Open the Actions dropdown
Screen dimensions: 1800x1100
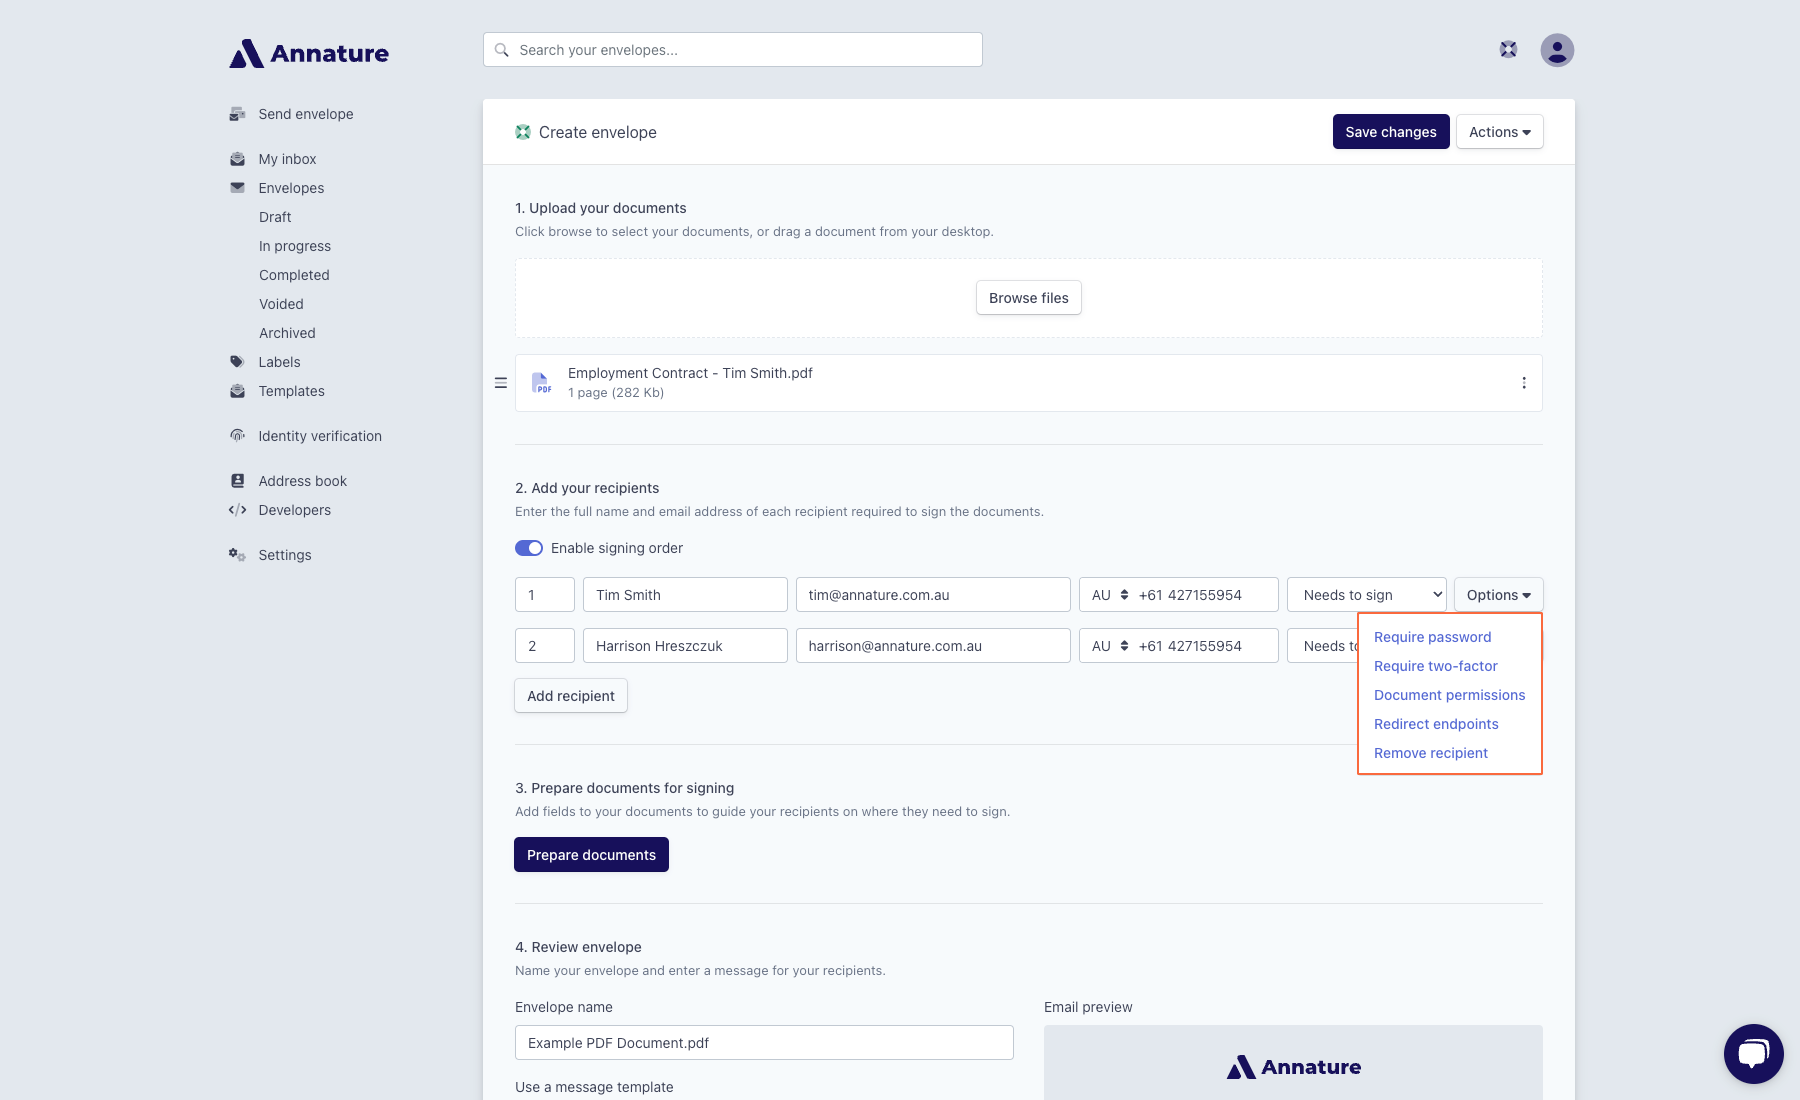1499,132
